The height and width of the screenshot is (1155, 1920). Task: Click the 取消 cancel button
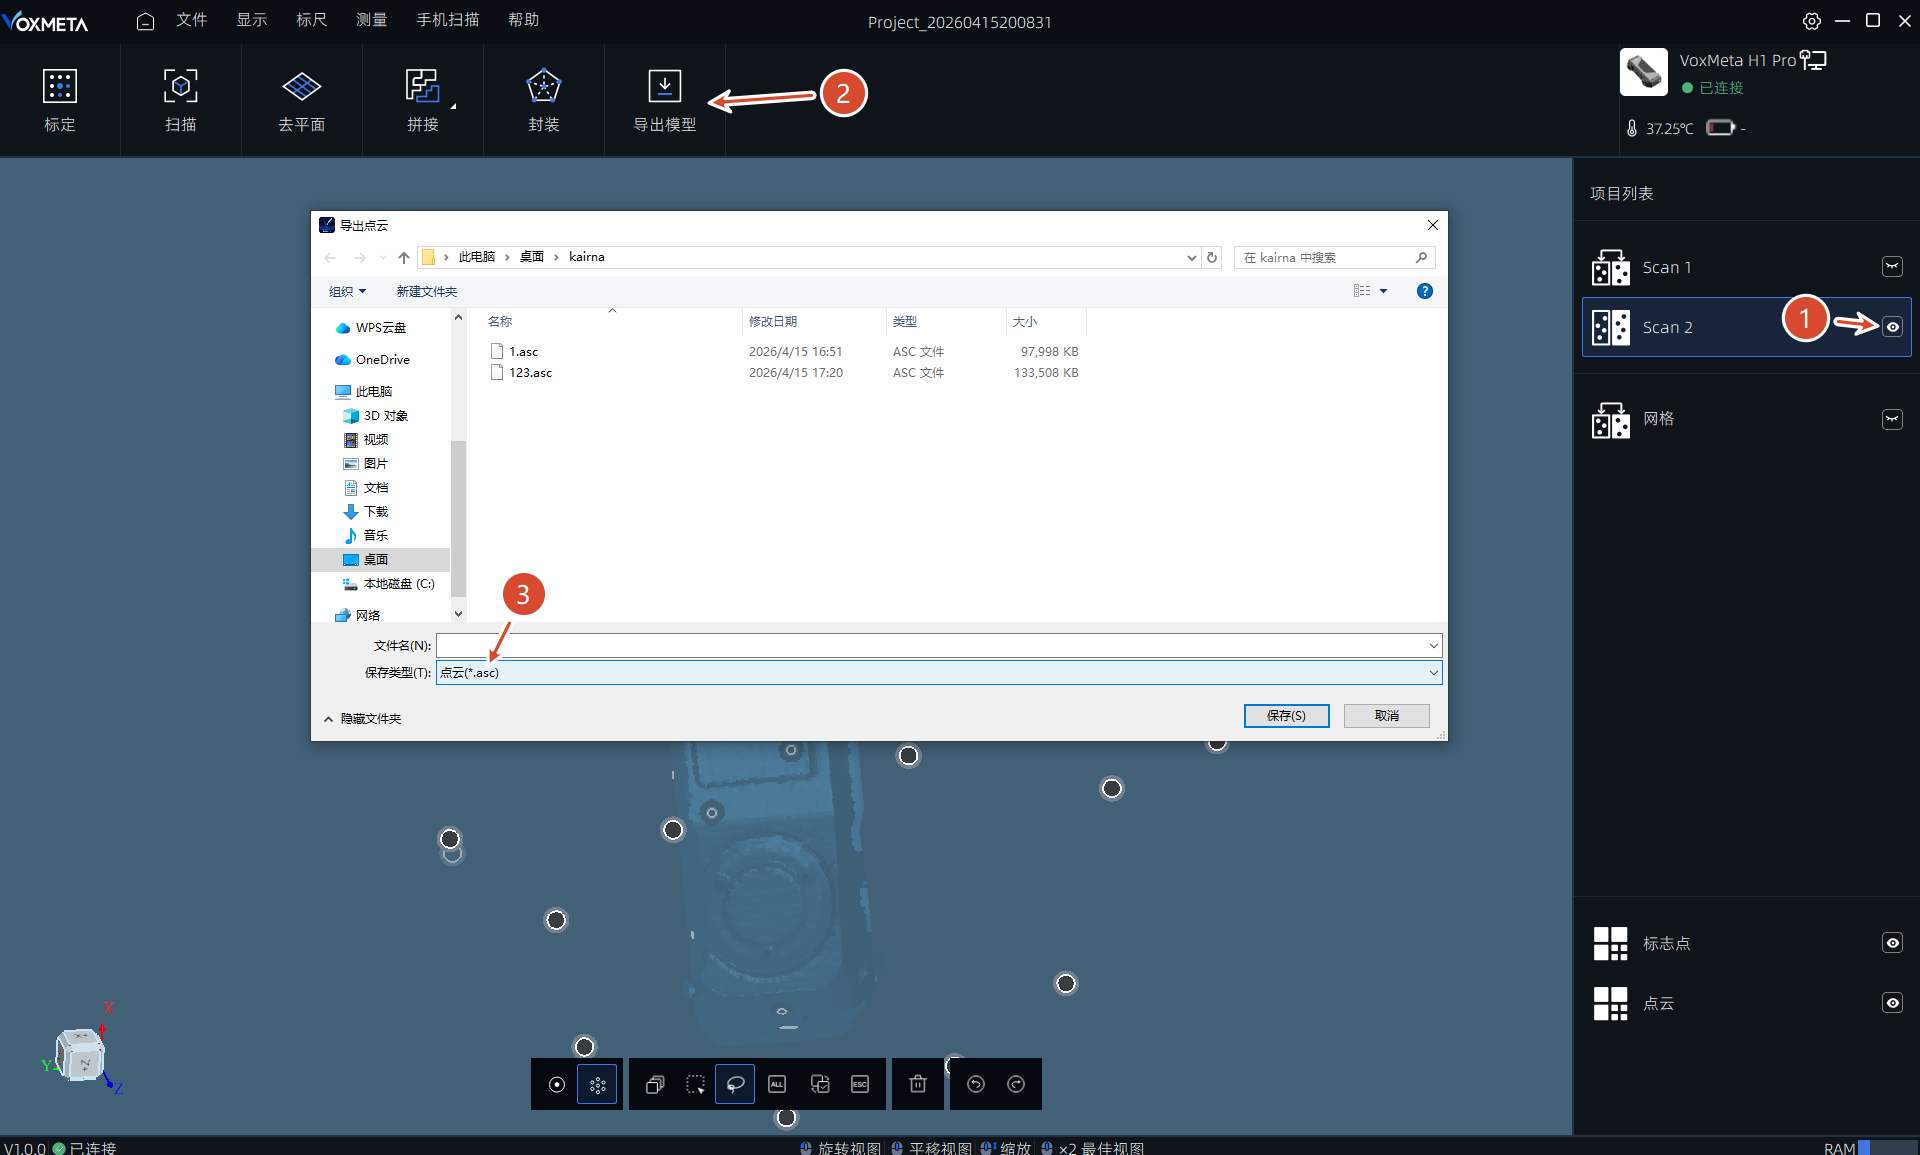(x=1386, y=716)
